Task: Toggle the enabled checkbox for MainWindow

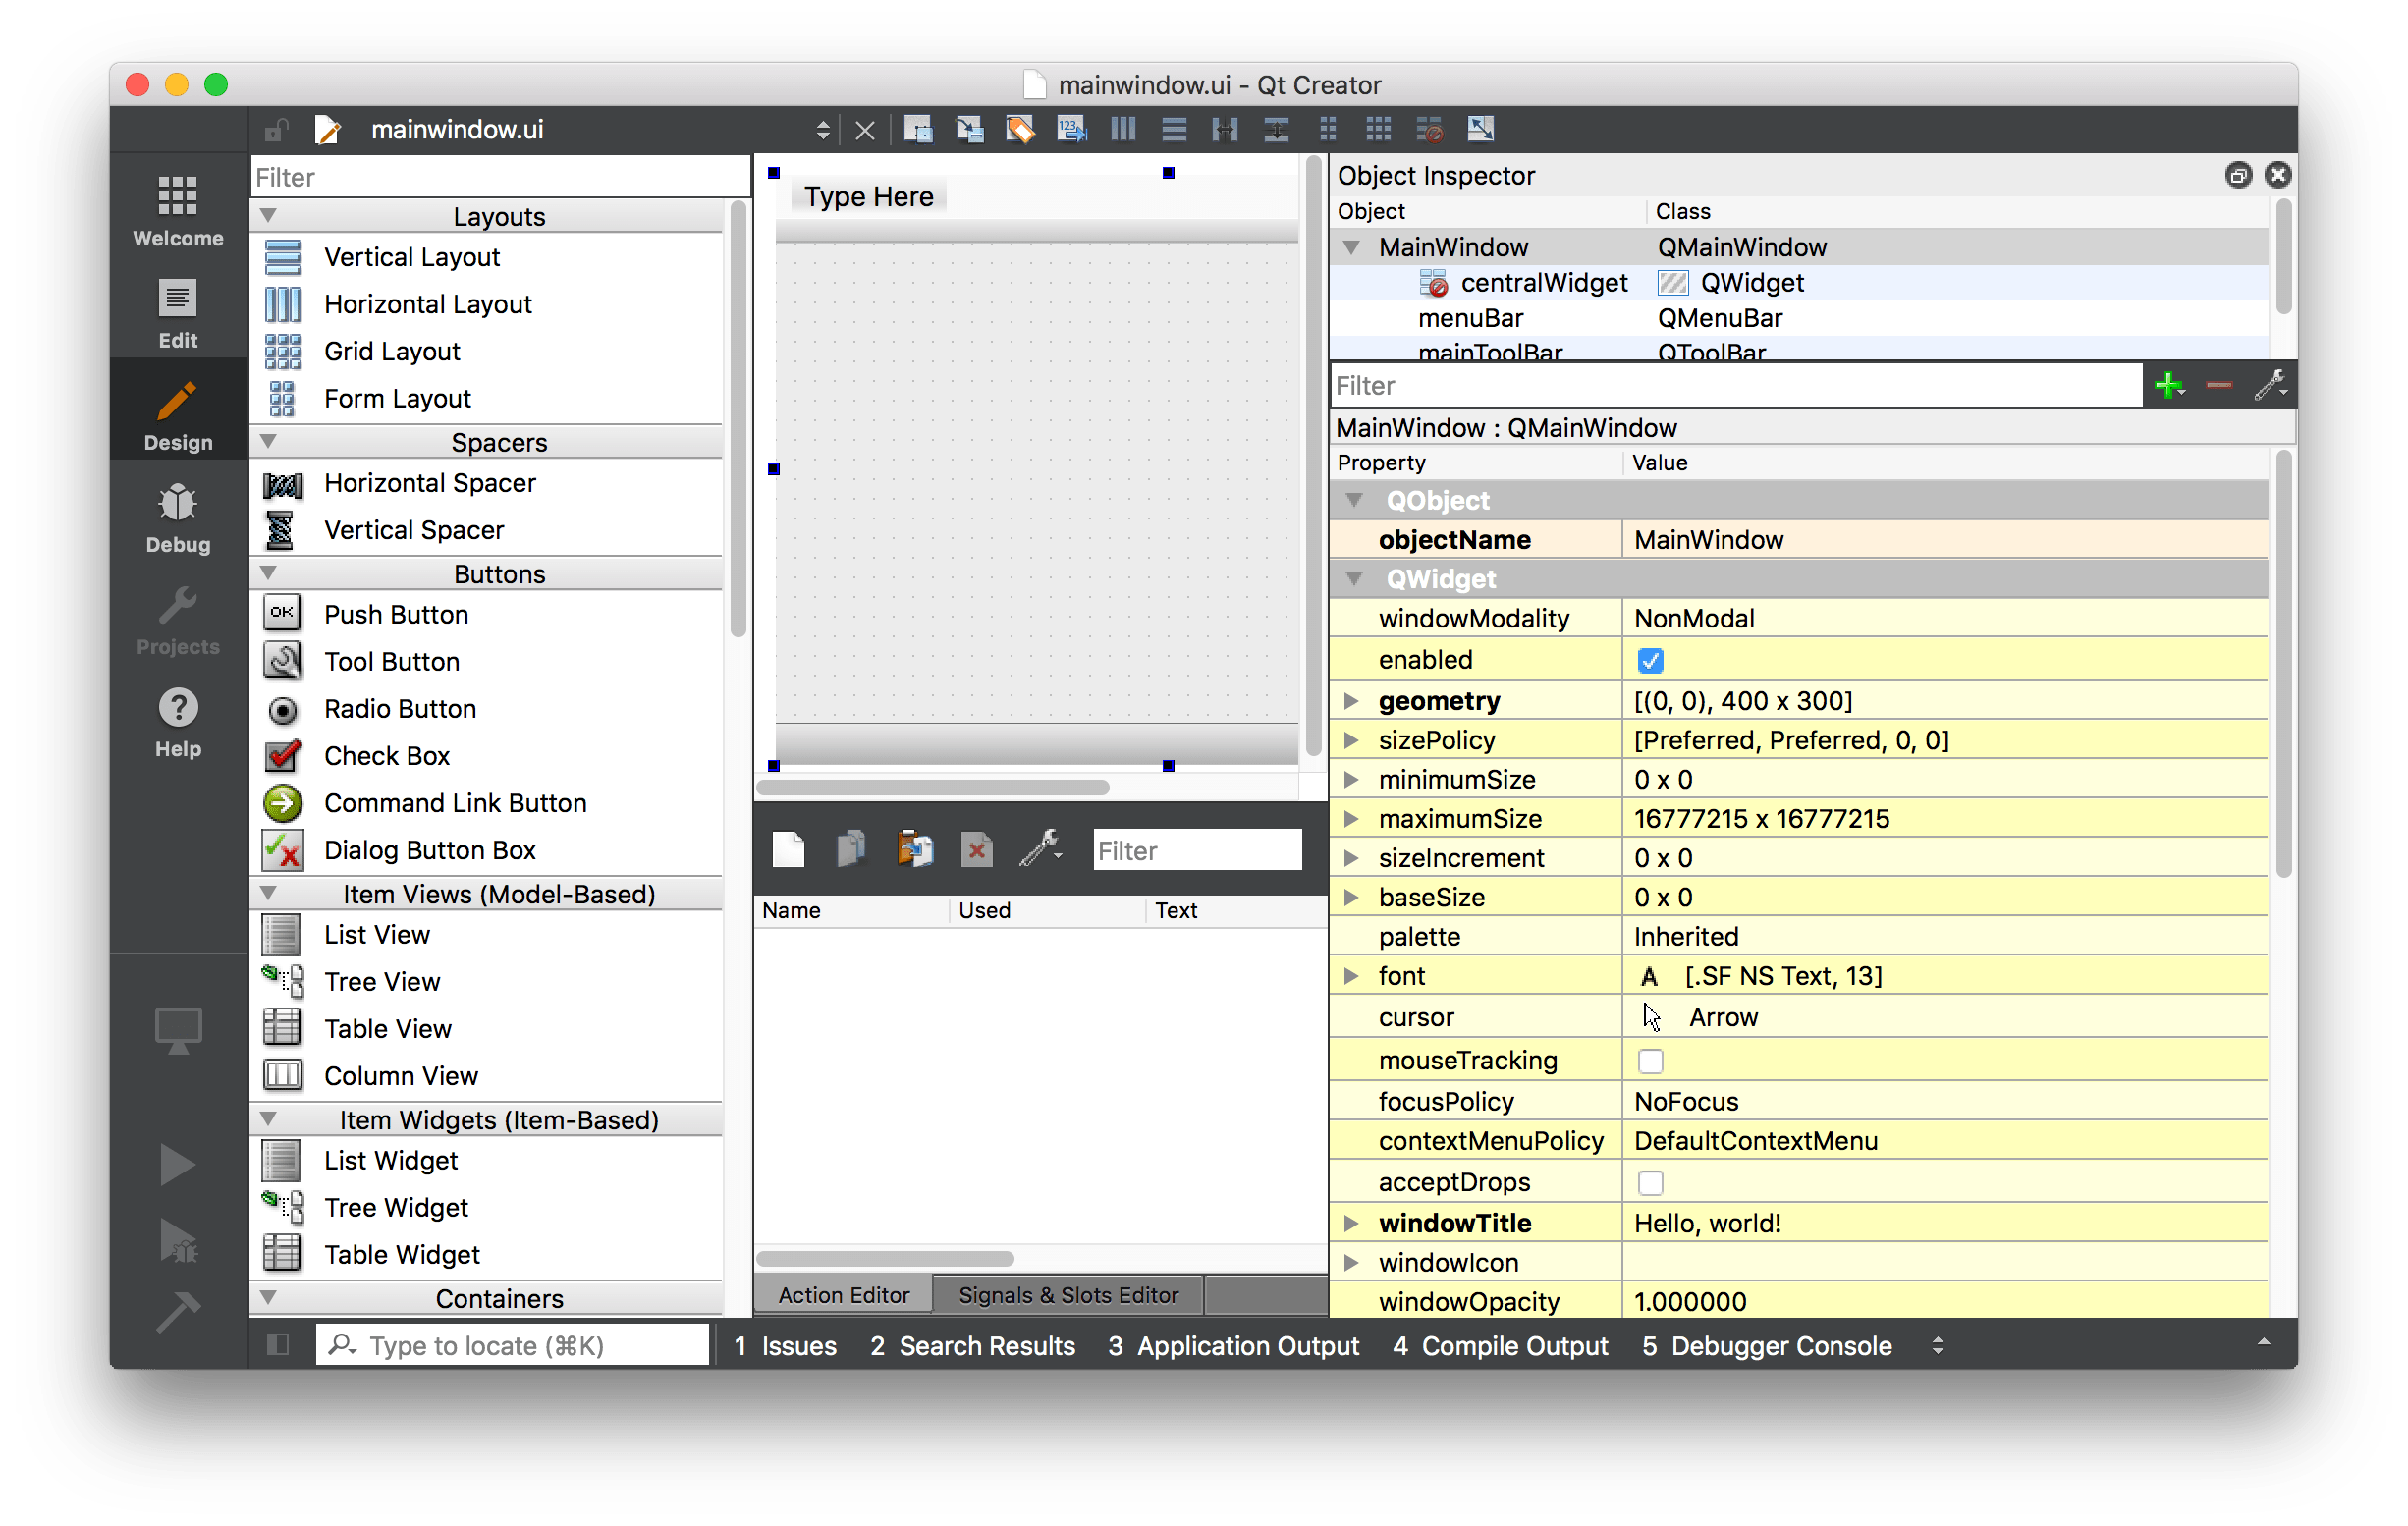Action: pos(1649,660)
